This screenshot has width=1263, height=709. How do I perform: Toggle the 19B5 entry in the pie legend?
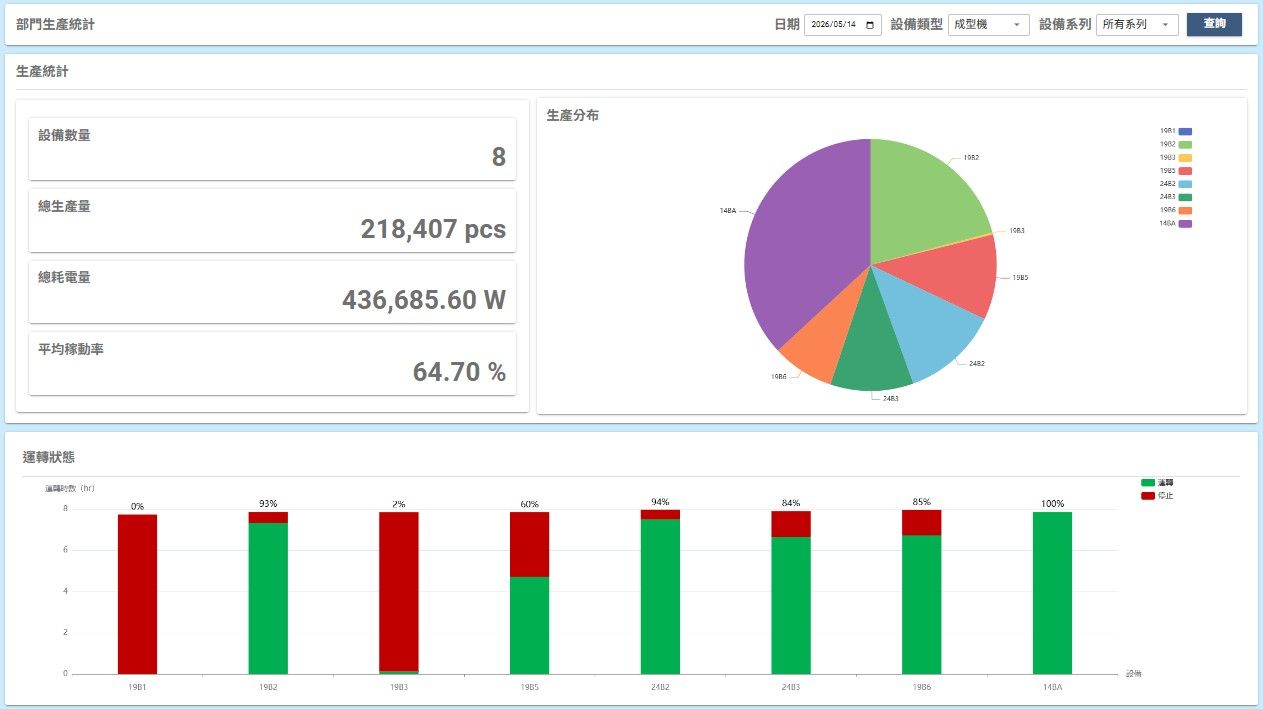pyautogui.click(x=1176, y=171)
